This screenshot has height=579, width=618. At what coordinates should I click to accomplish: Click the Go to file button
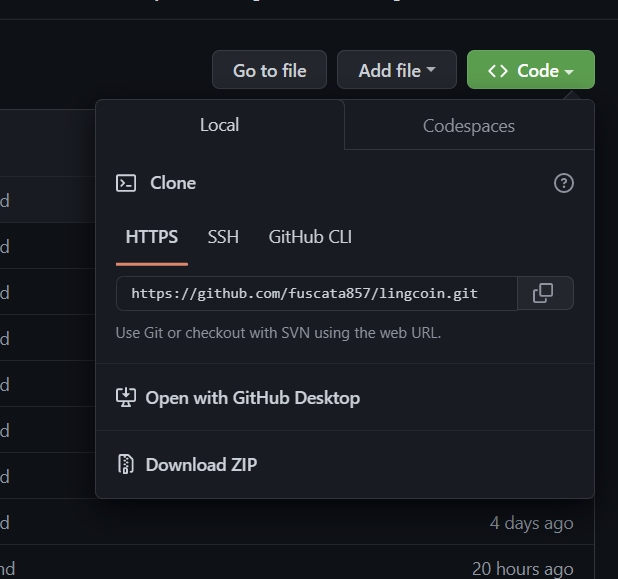click(269, 70)
